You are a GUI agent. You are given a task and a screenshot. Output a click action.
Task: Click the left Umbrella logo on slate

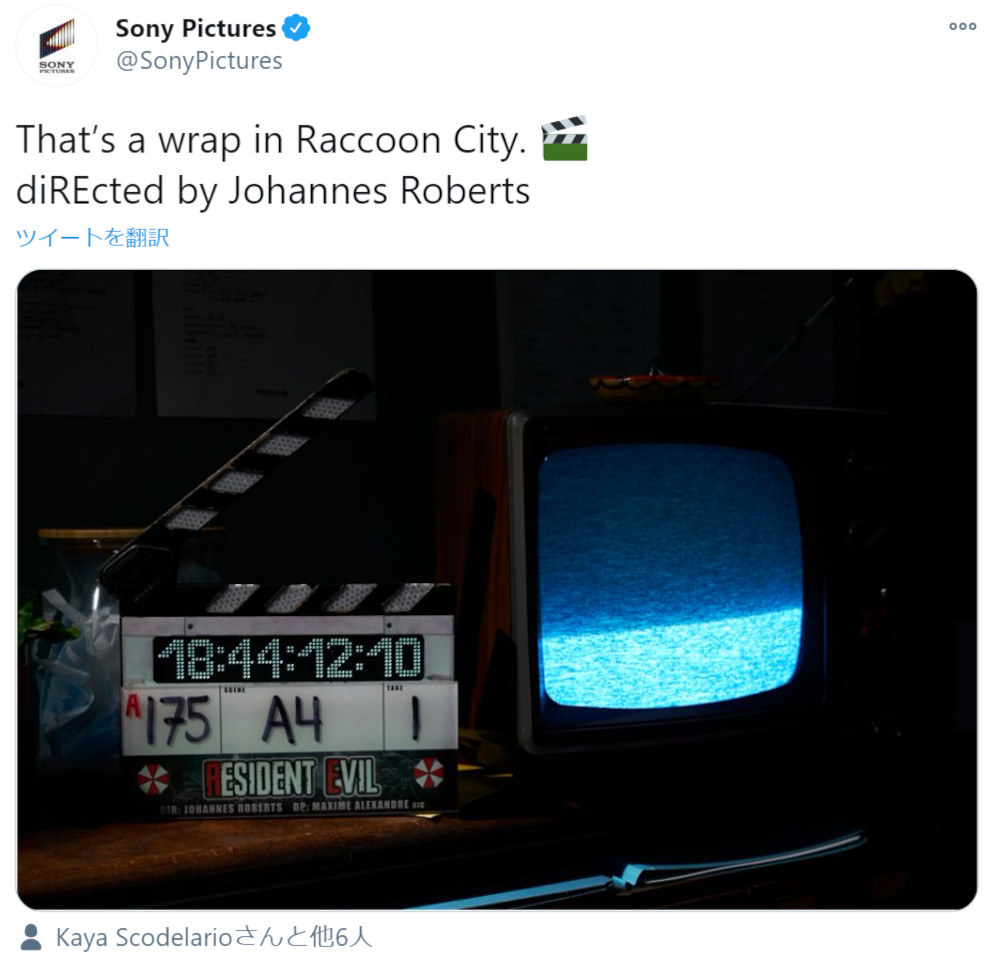154,779
